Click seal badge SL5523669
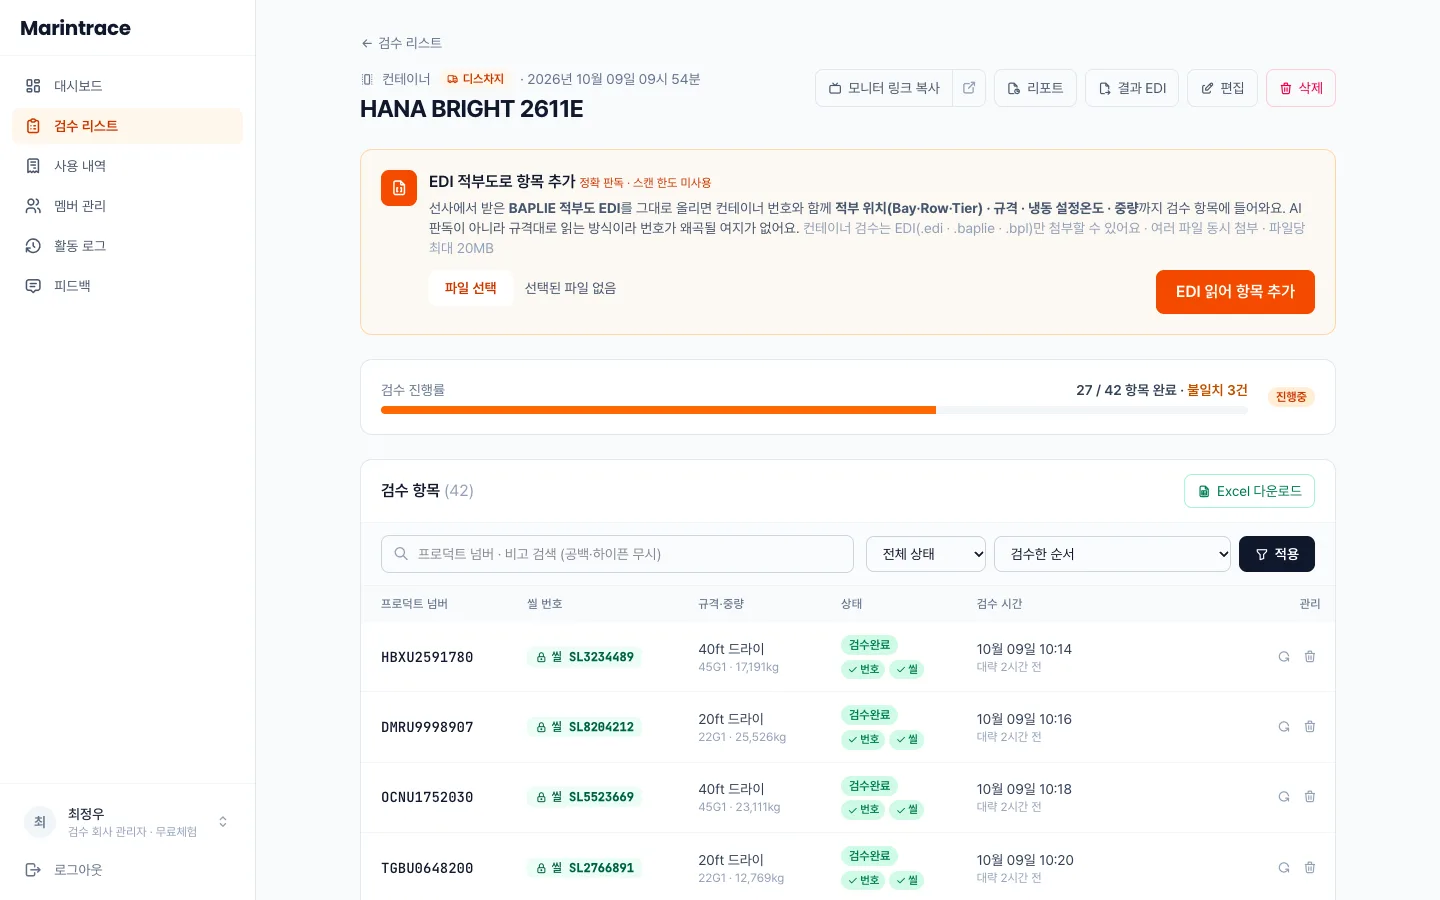 pos(584,797)
